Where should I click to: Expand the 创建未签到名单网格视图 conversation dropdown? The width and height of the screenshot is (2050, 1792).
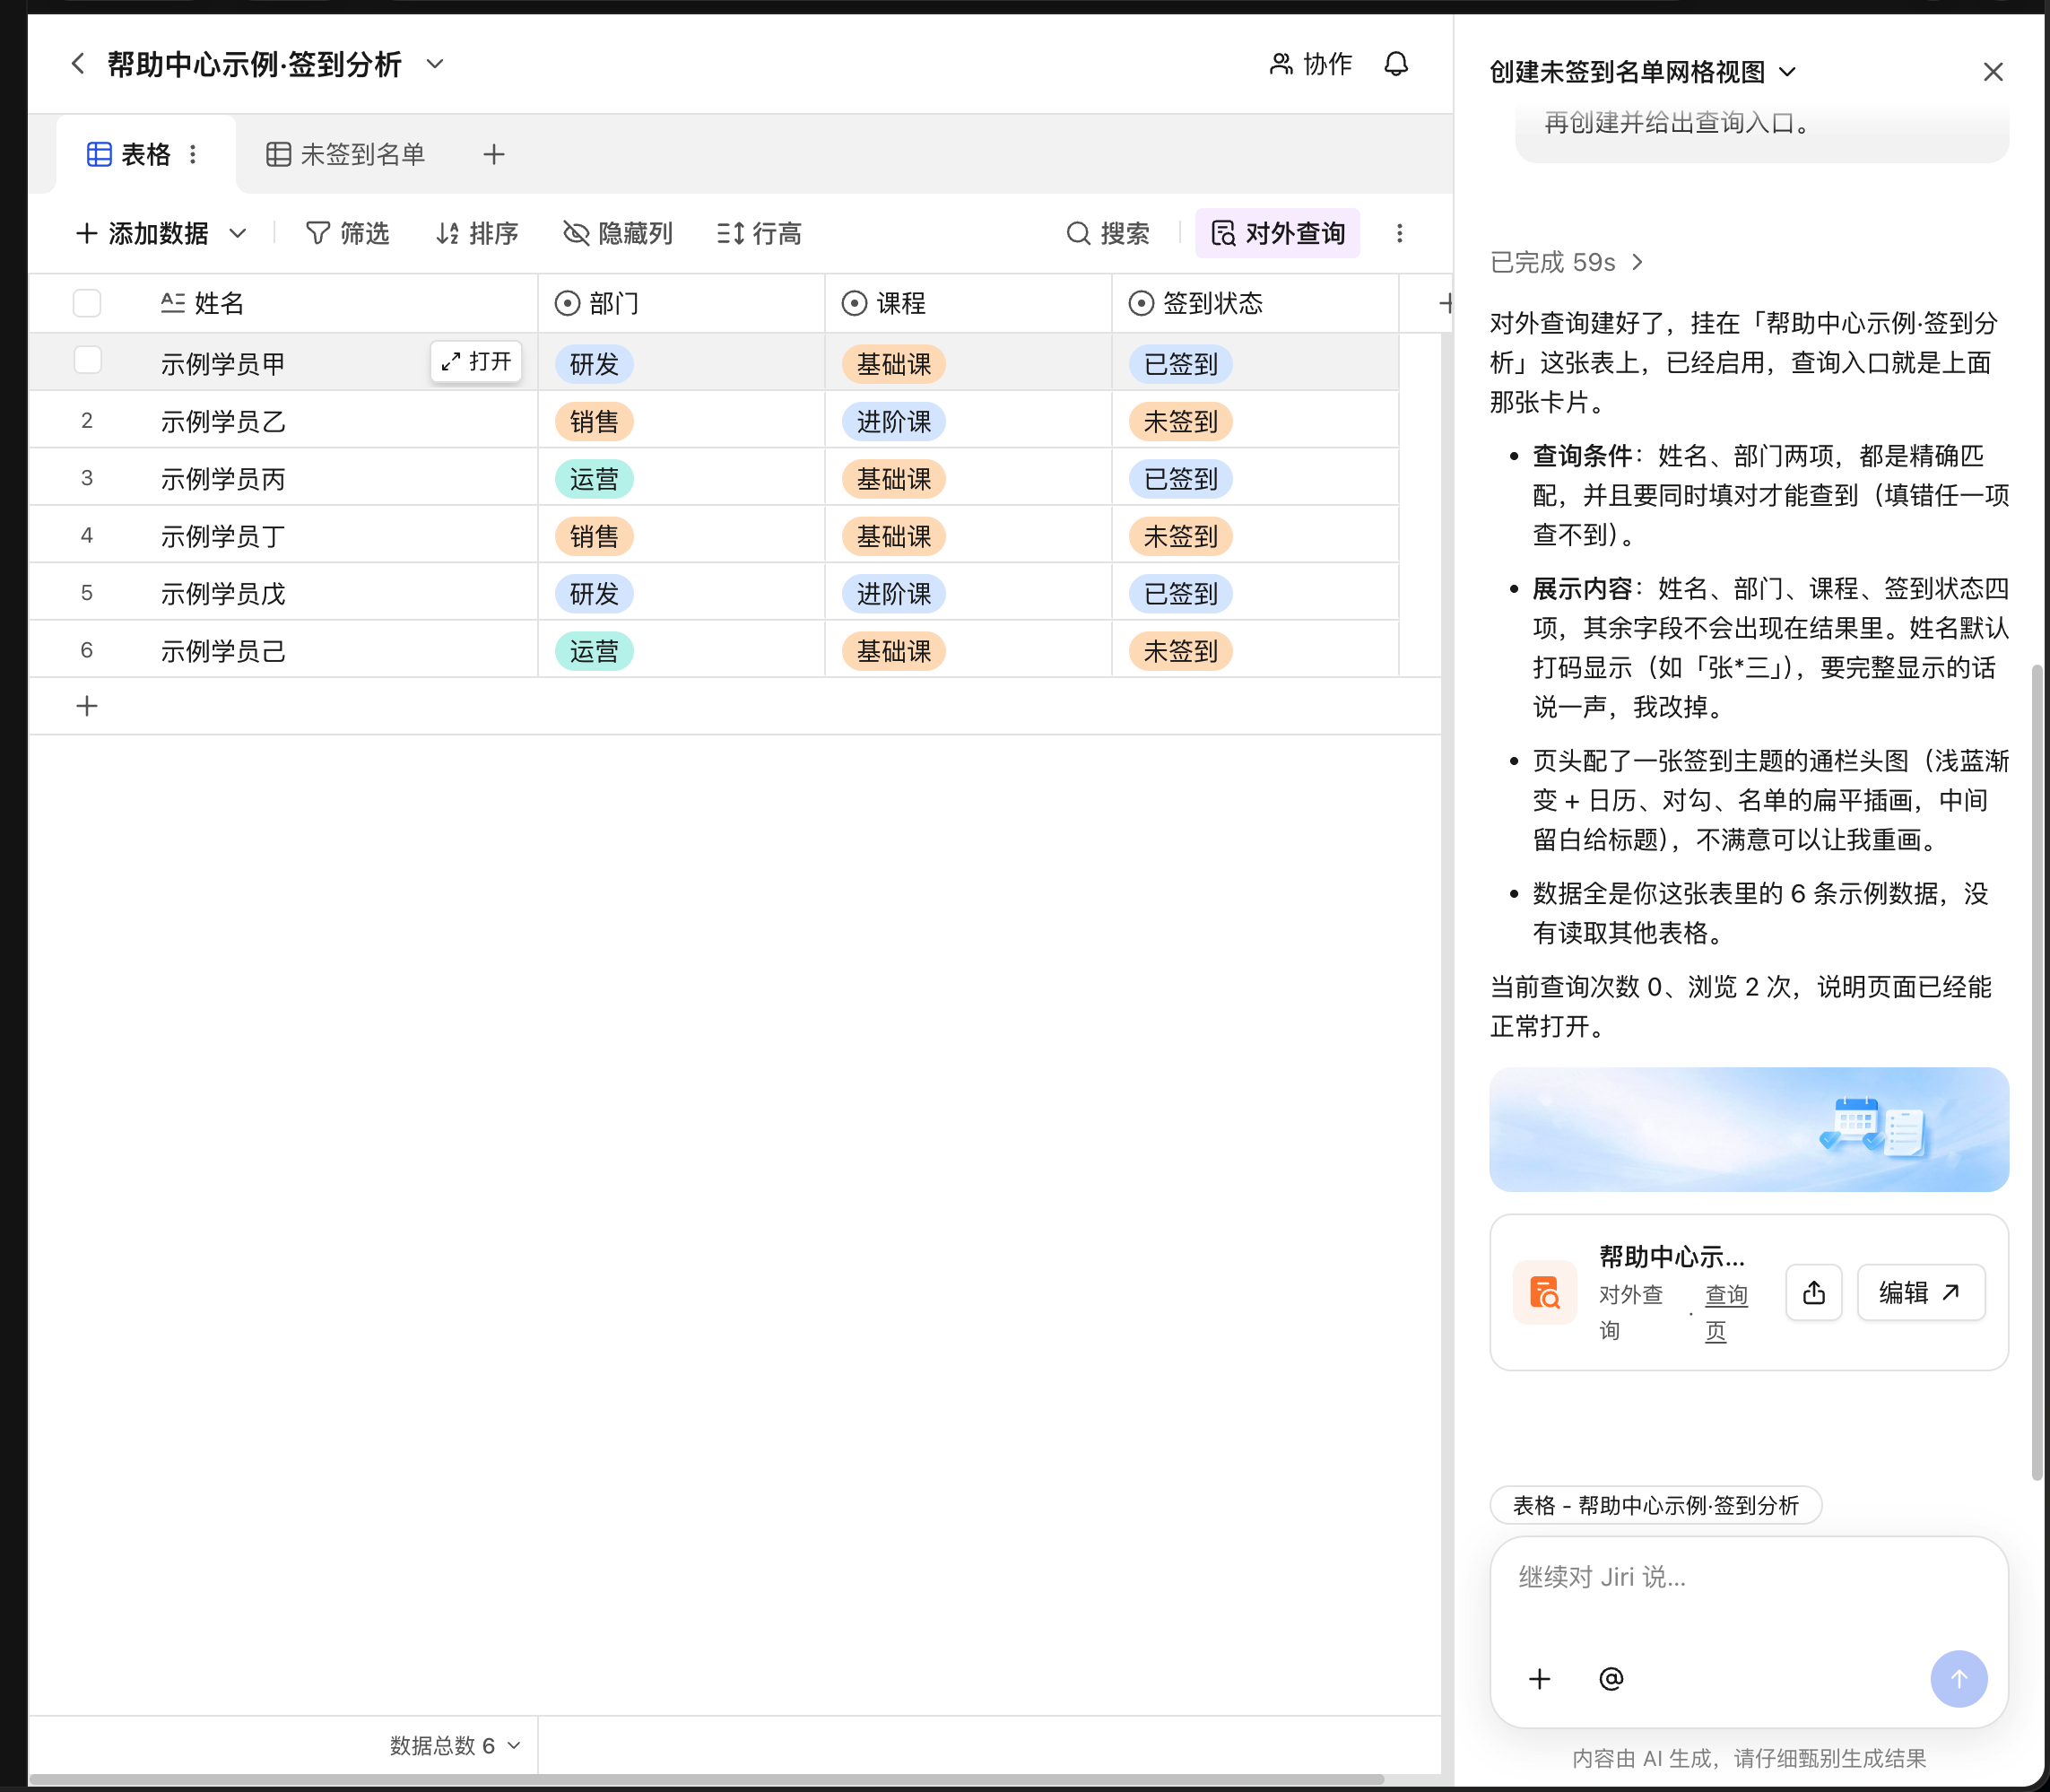point(1787,72)
